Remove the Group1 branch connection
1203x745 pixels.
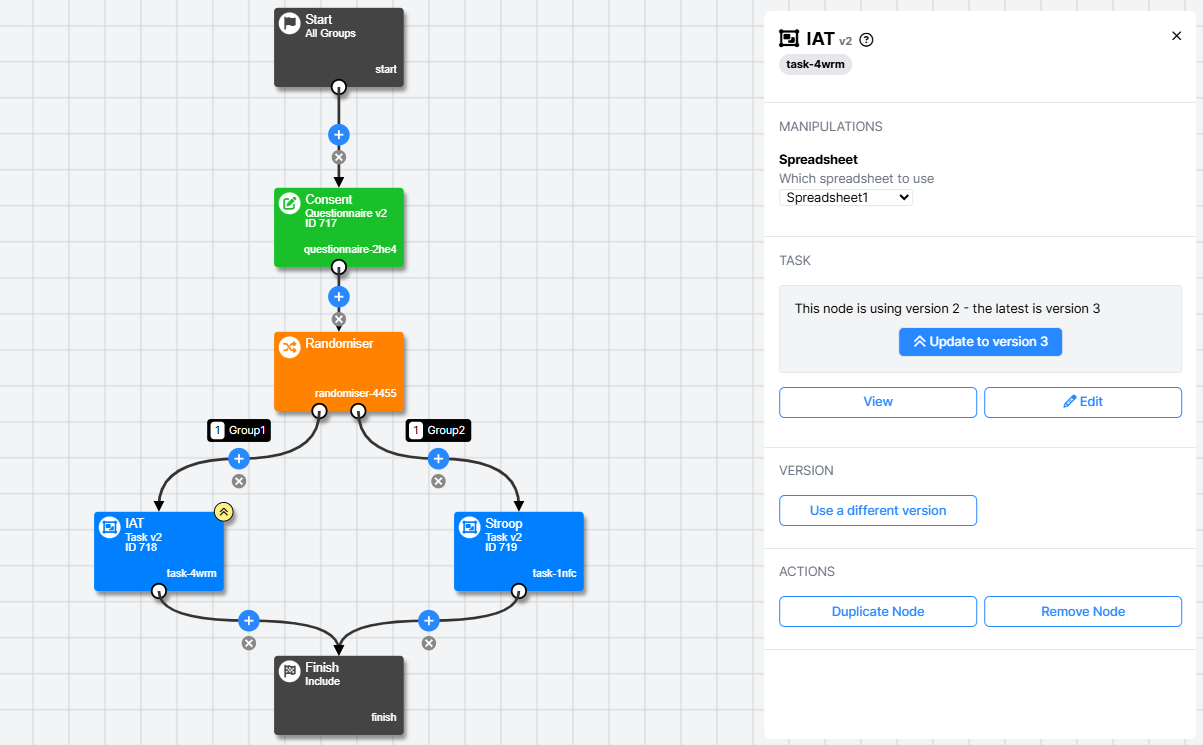[239, 481]
